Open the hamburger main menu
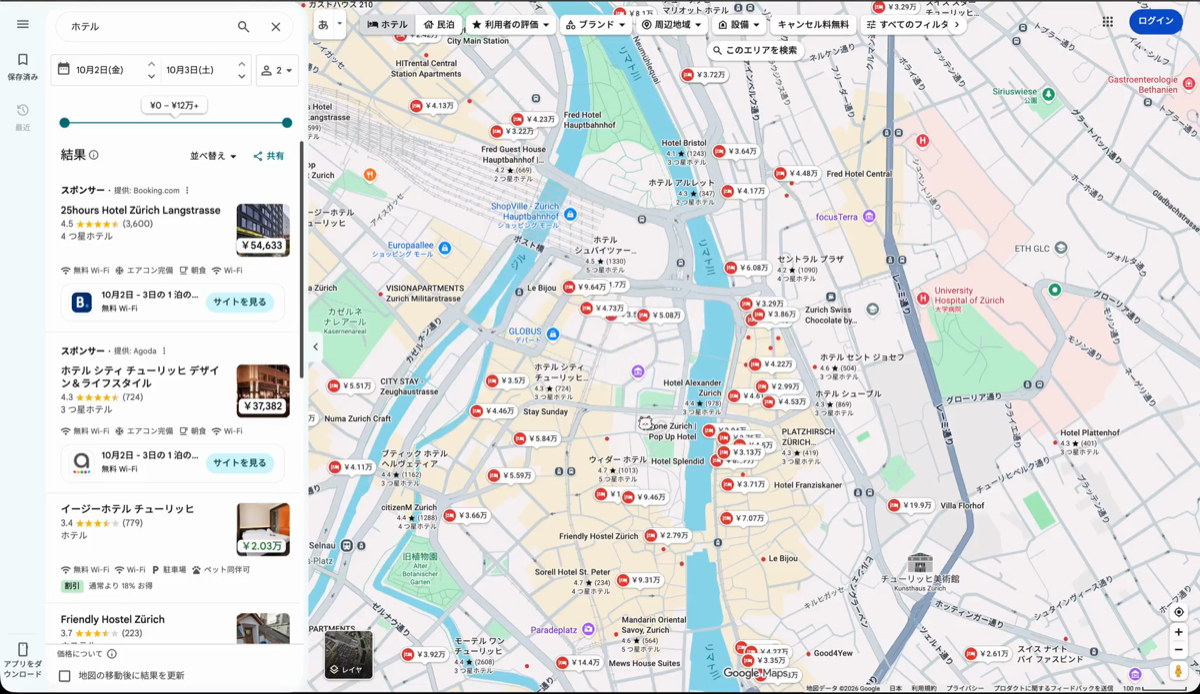Image resolution: width=1200 pixels, height=694 pixels. point(22,24)
